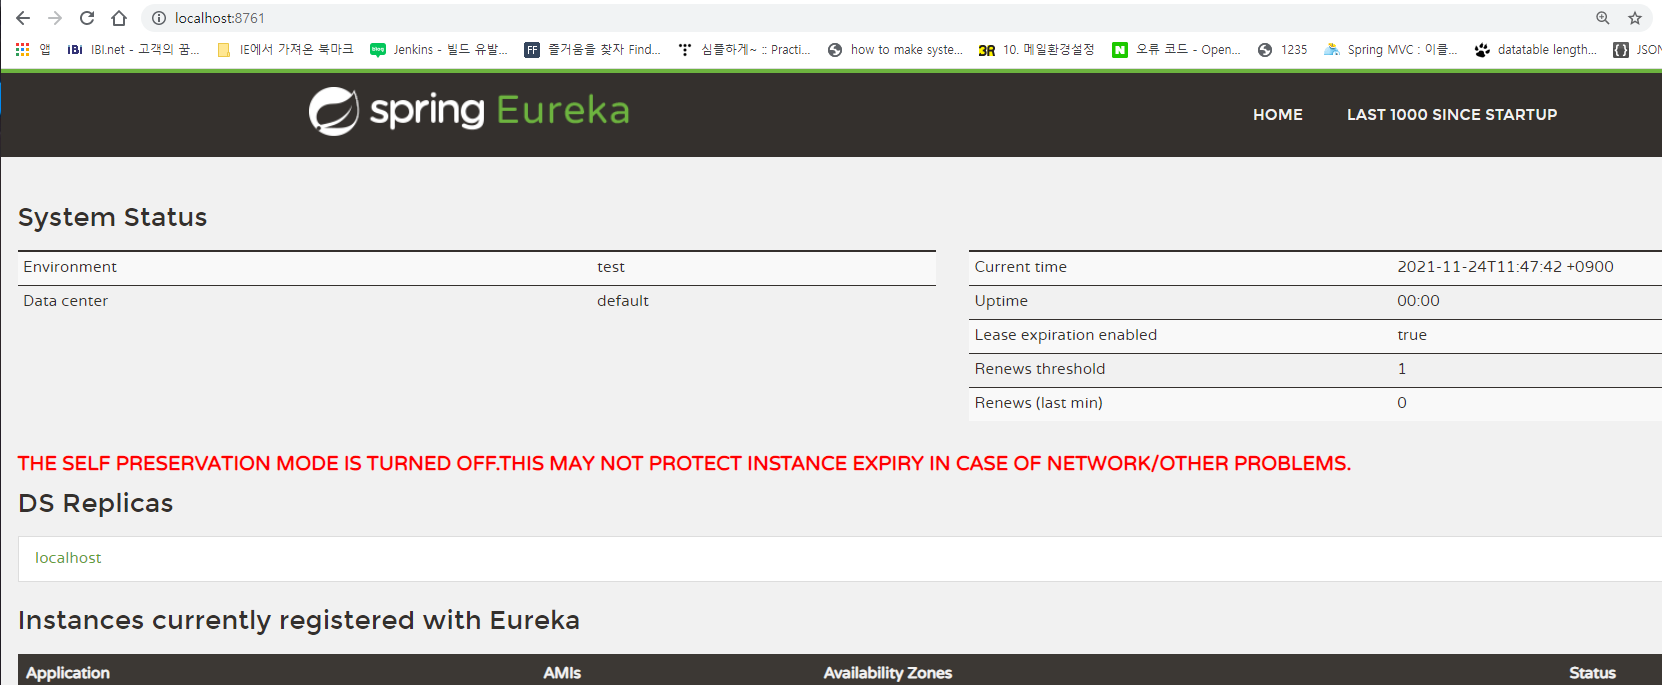Image resolution: width=1662 pixels, height=685 pixels.
Task: Open the zoom magnifier in address bar
Action: 1603,18
